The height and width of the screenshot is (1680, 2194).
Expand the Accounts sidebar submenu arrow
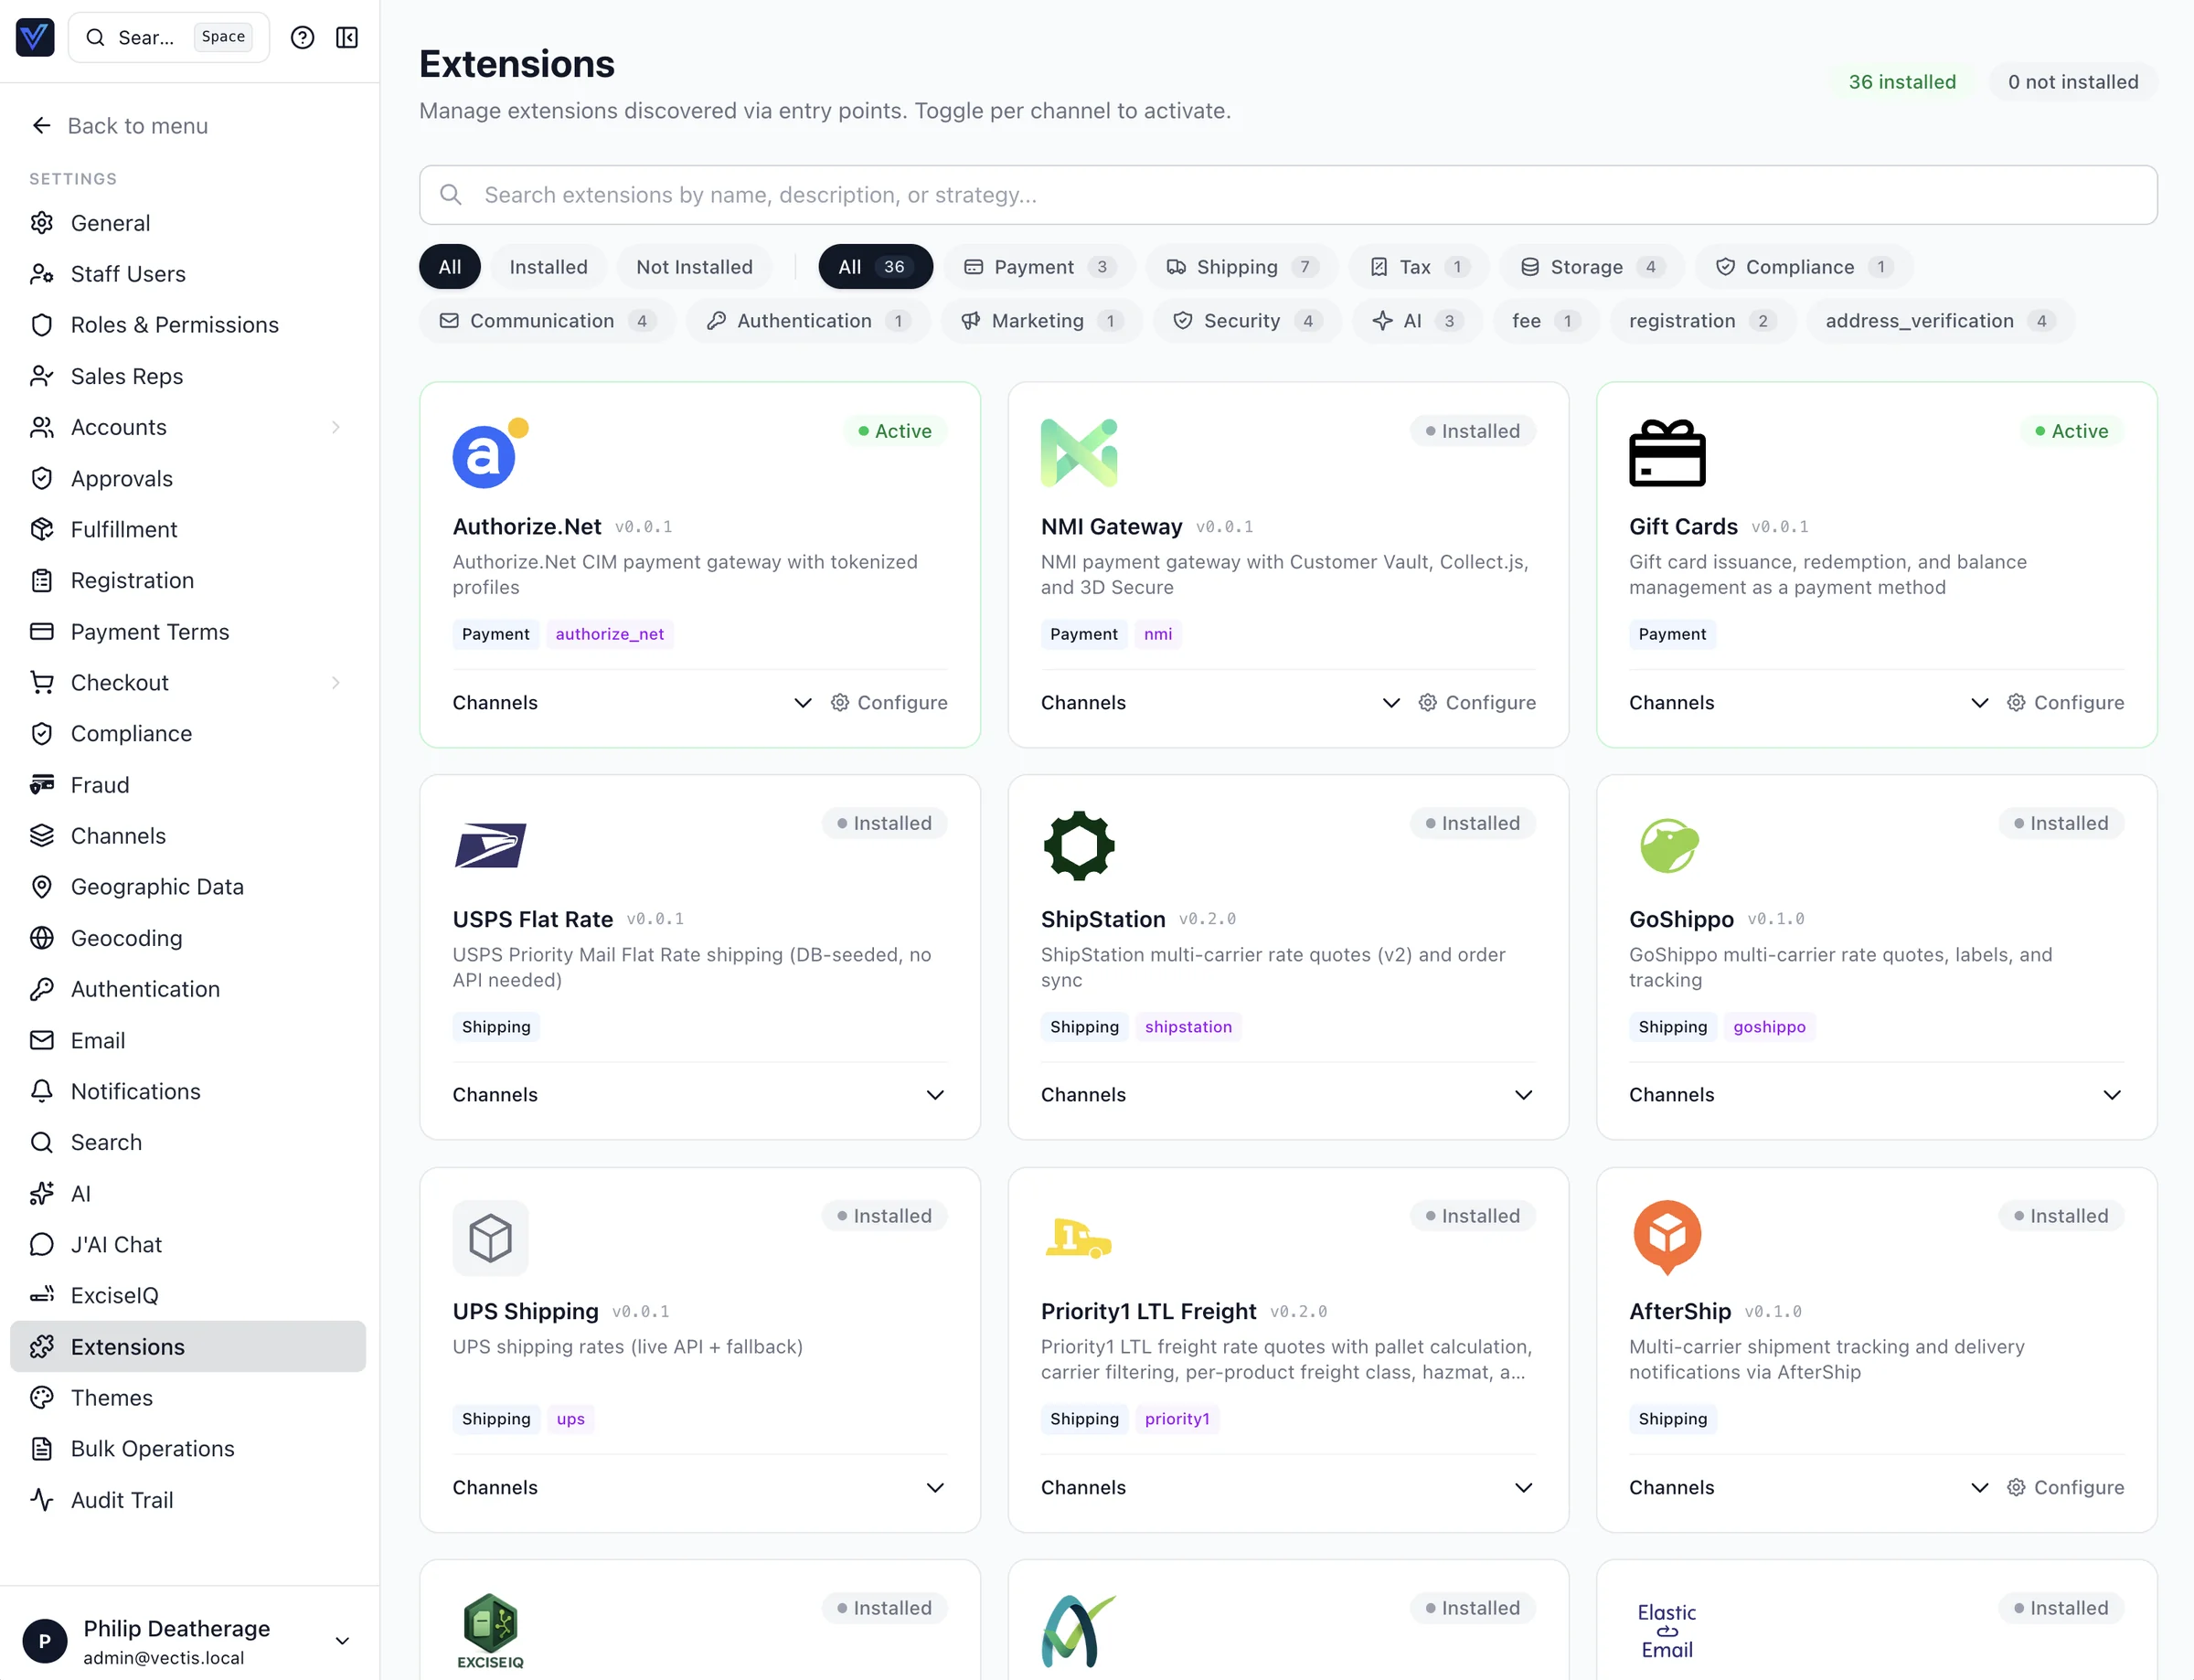(336, 428)
